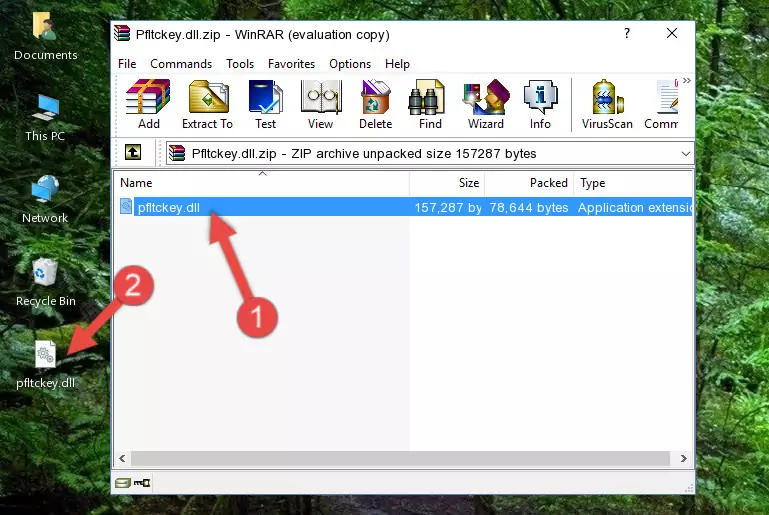This screenshot has height=515, width=769.
Task: Sort by the Name column header
Action: coord(262,183)
